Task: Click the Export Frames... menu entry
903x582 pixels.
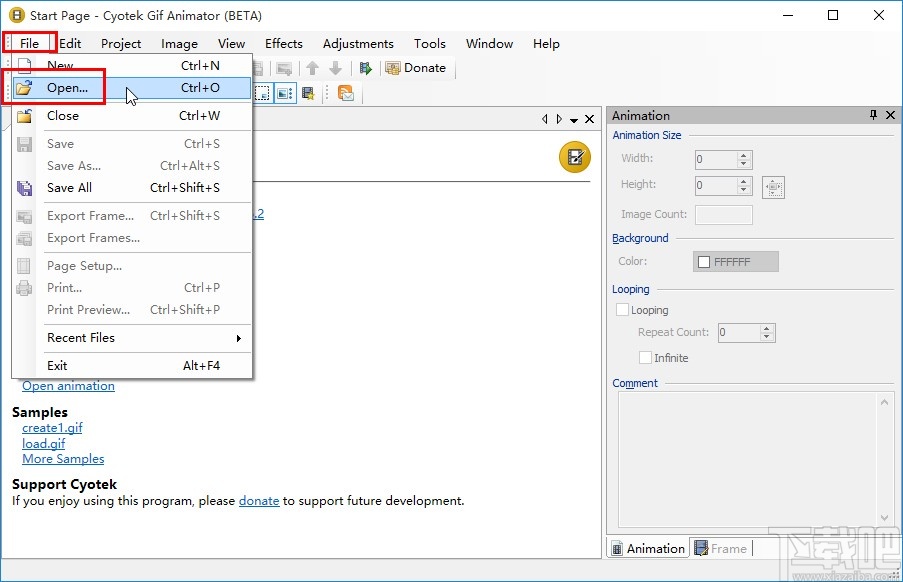Action: (x=131, y=238)
